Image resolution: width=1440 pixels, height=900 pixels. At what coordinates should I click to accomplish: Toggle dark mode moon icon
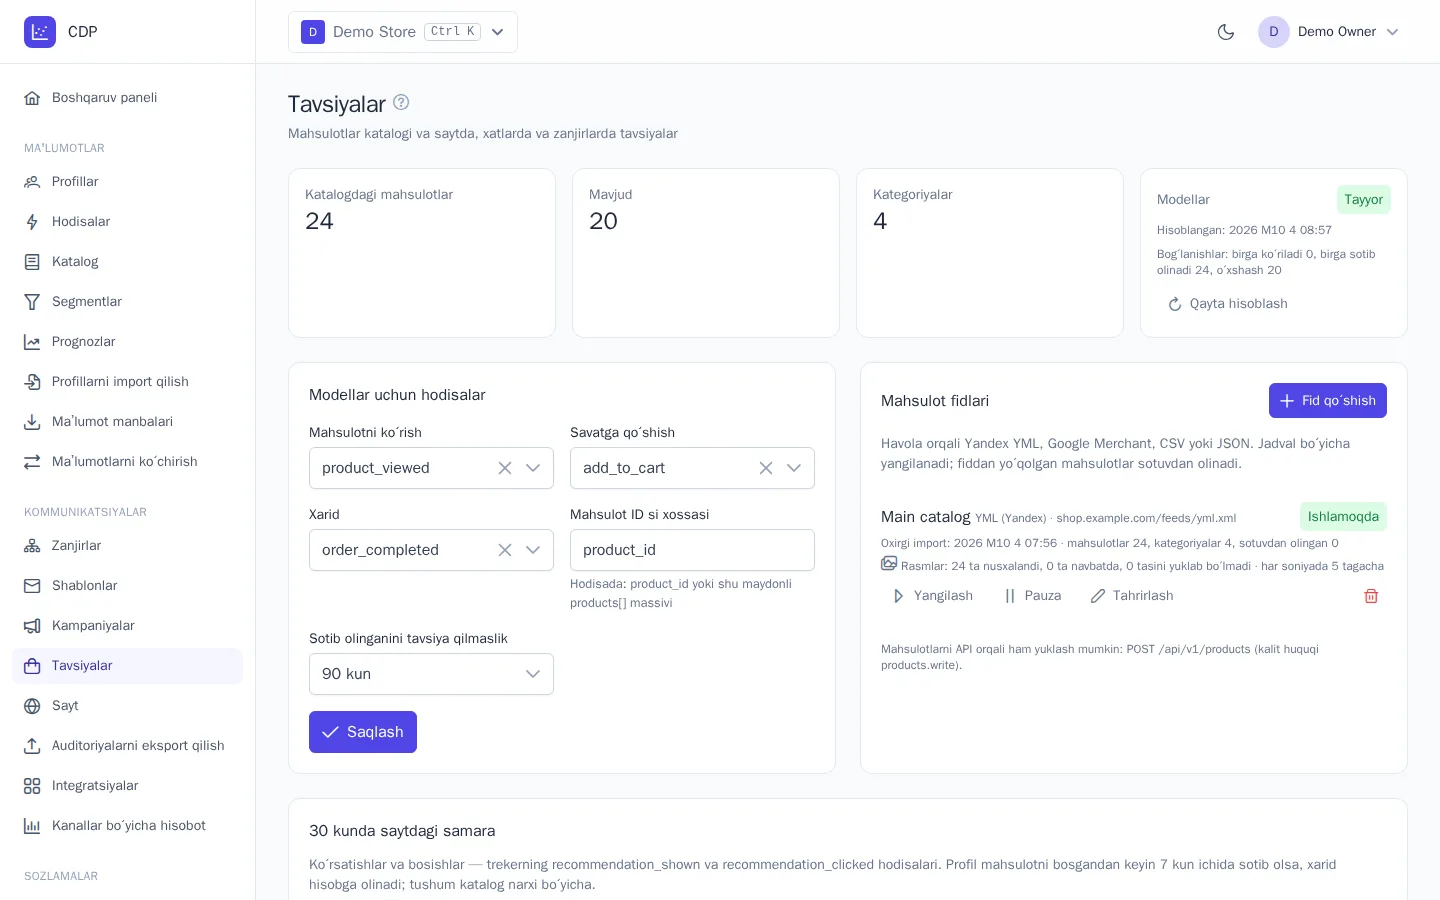tap(1226, 32)
